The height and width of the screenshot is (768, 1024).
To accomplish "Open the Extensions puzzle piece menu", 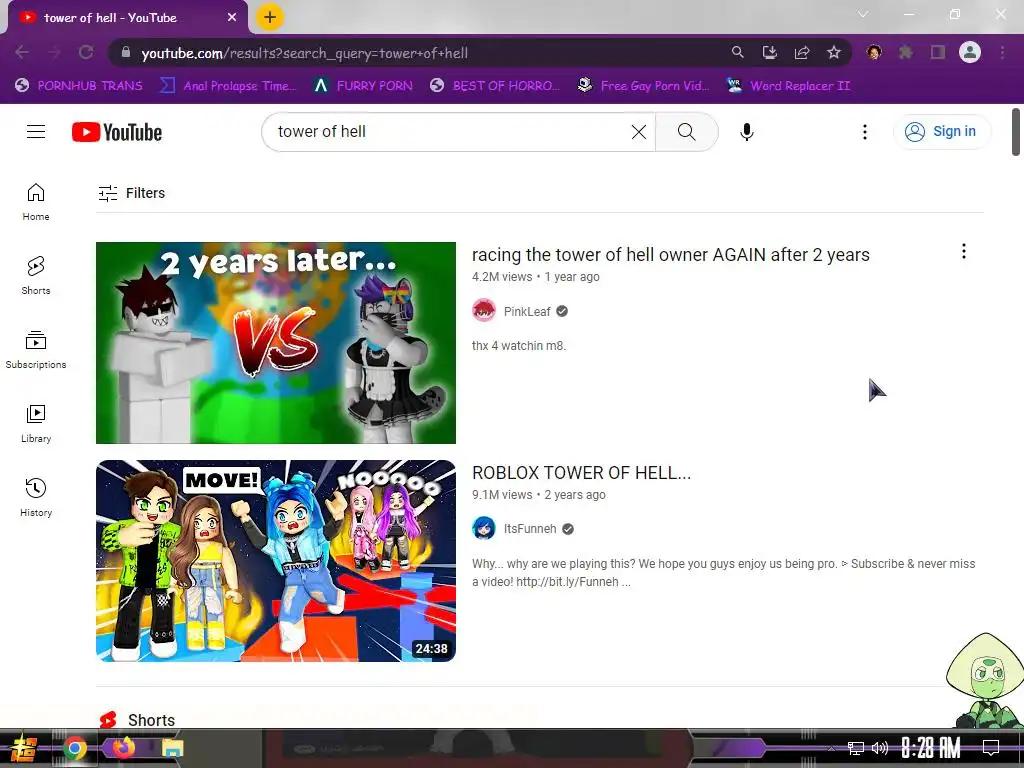I will click(x=906, y=52).
